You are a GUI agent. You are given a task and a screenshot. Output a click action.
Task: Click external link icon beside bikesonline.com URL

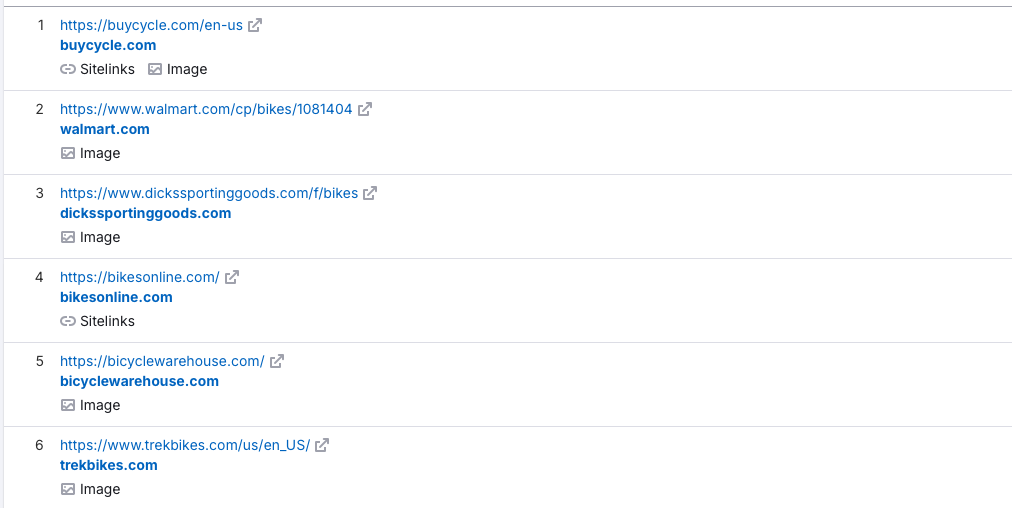pos(232,277)
